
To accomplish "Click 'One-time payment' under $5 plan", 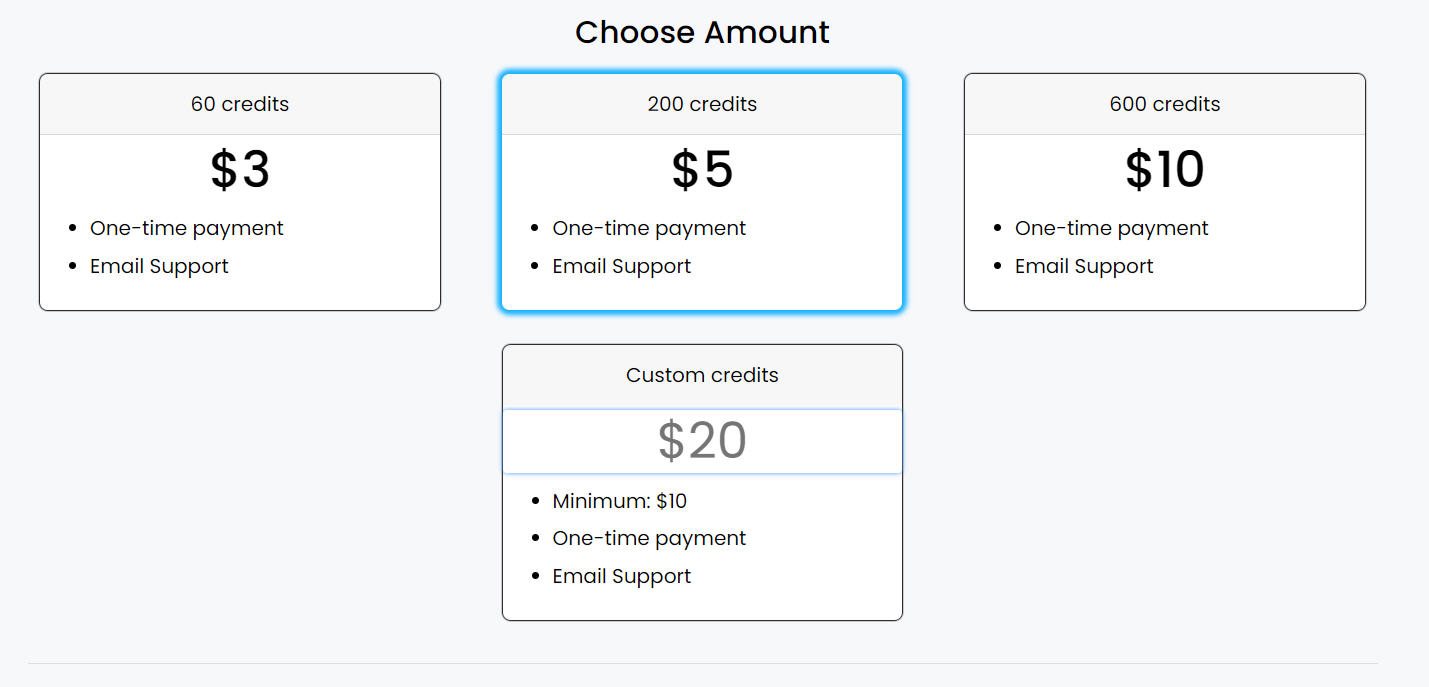I will tap(649, 228).
